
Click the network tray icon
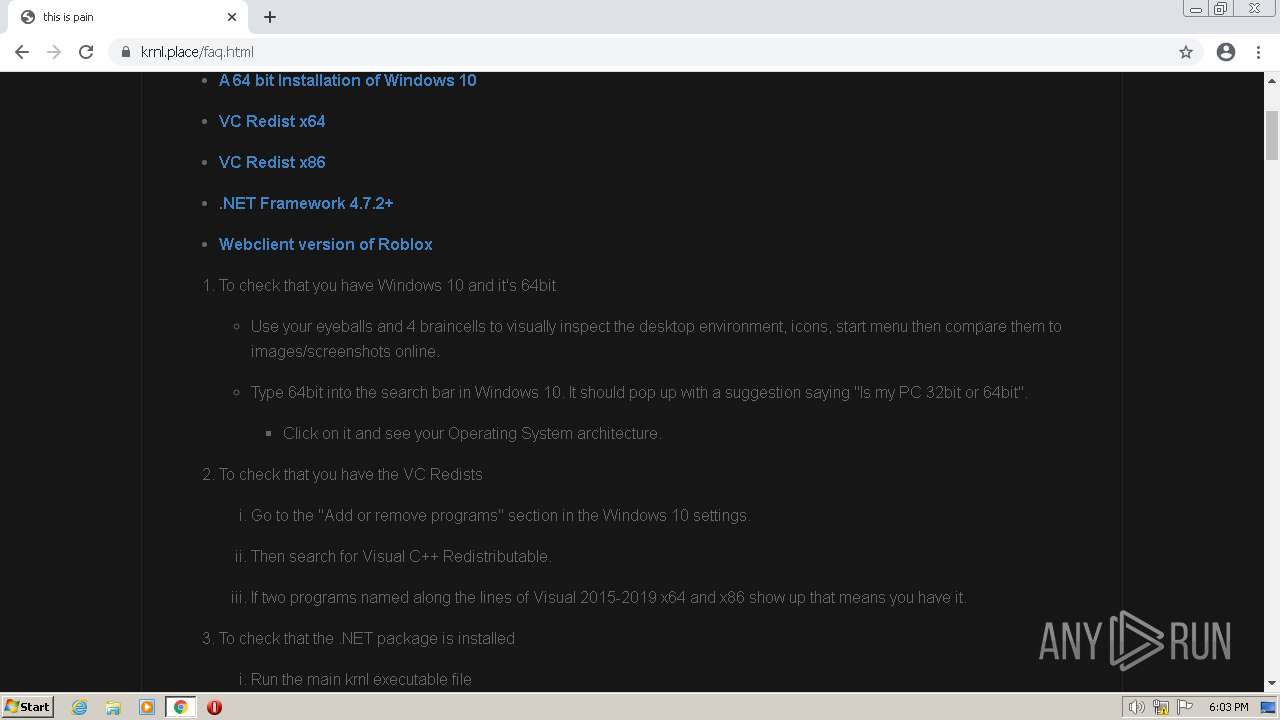(1161, 707)
